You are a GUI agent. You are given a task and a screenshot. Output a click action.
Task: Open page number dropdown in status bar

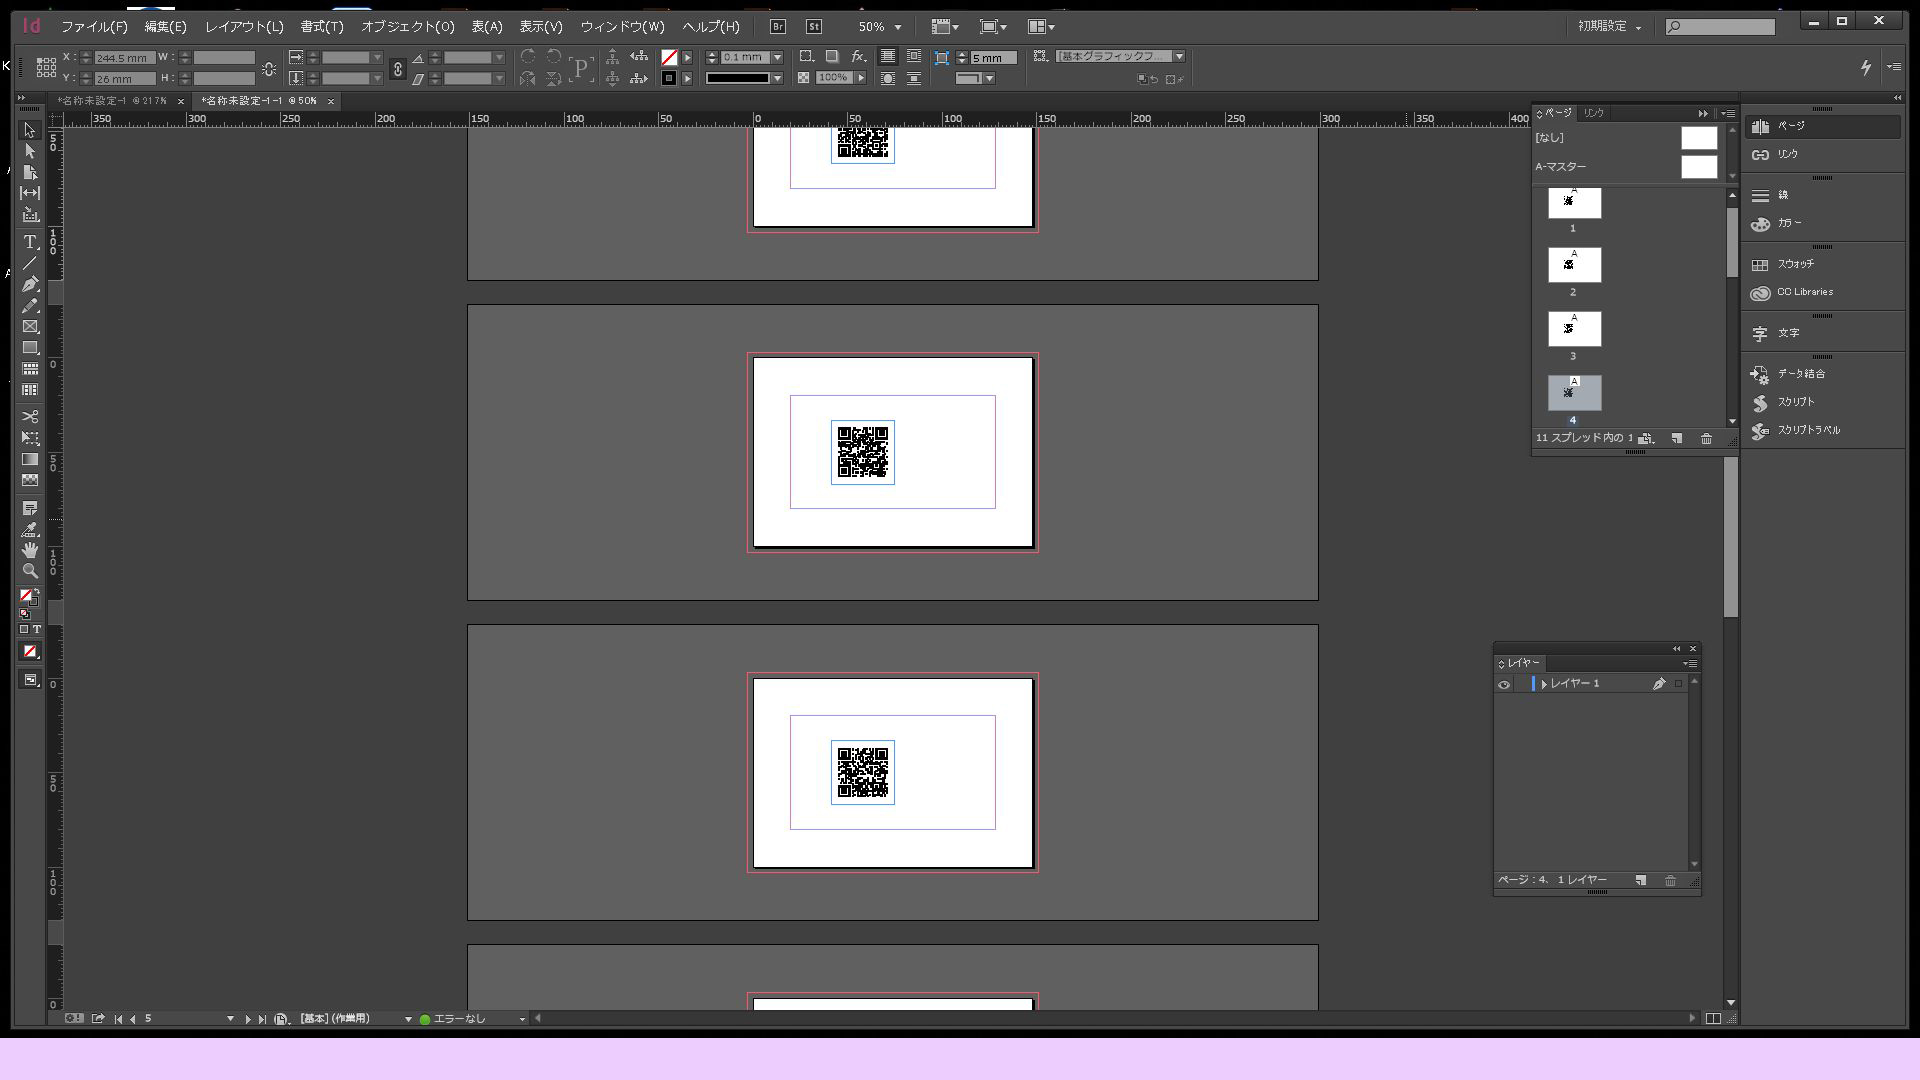click(230, 1019)
